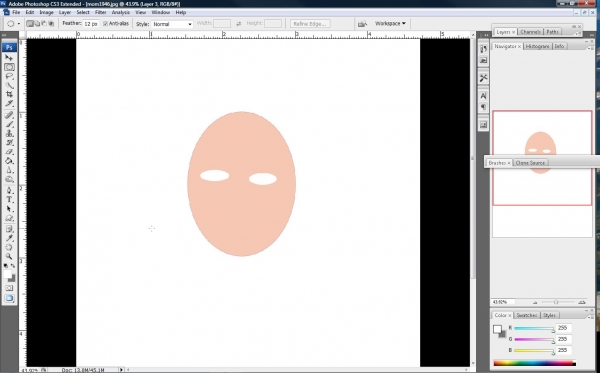600x373 pixels.
Task: Switch to the Channels tab
Action: point(530,32)
